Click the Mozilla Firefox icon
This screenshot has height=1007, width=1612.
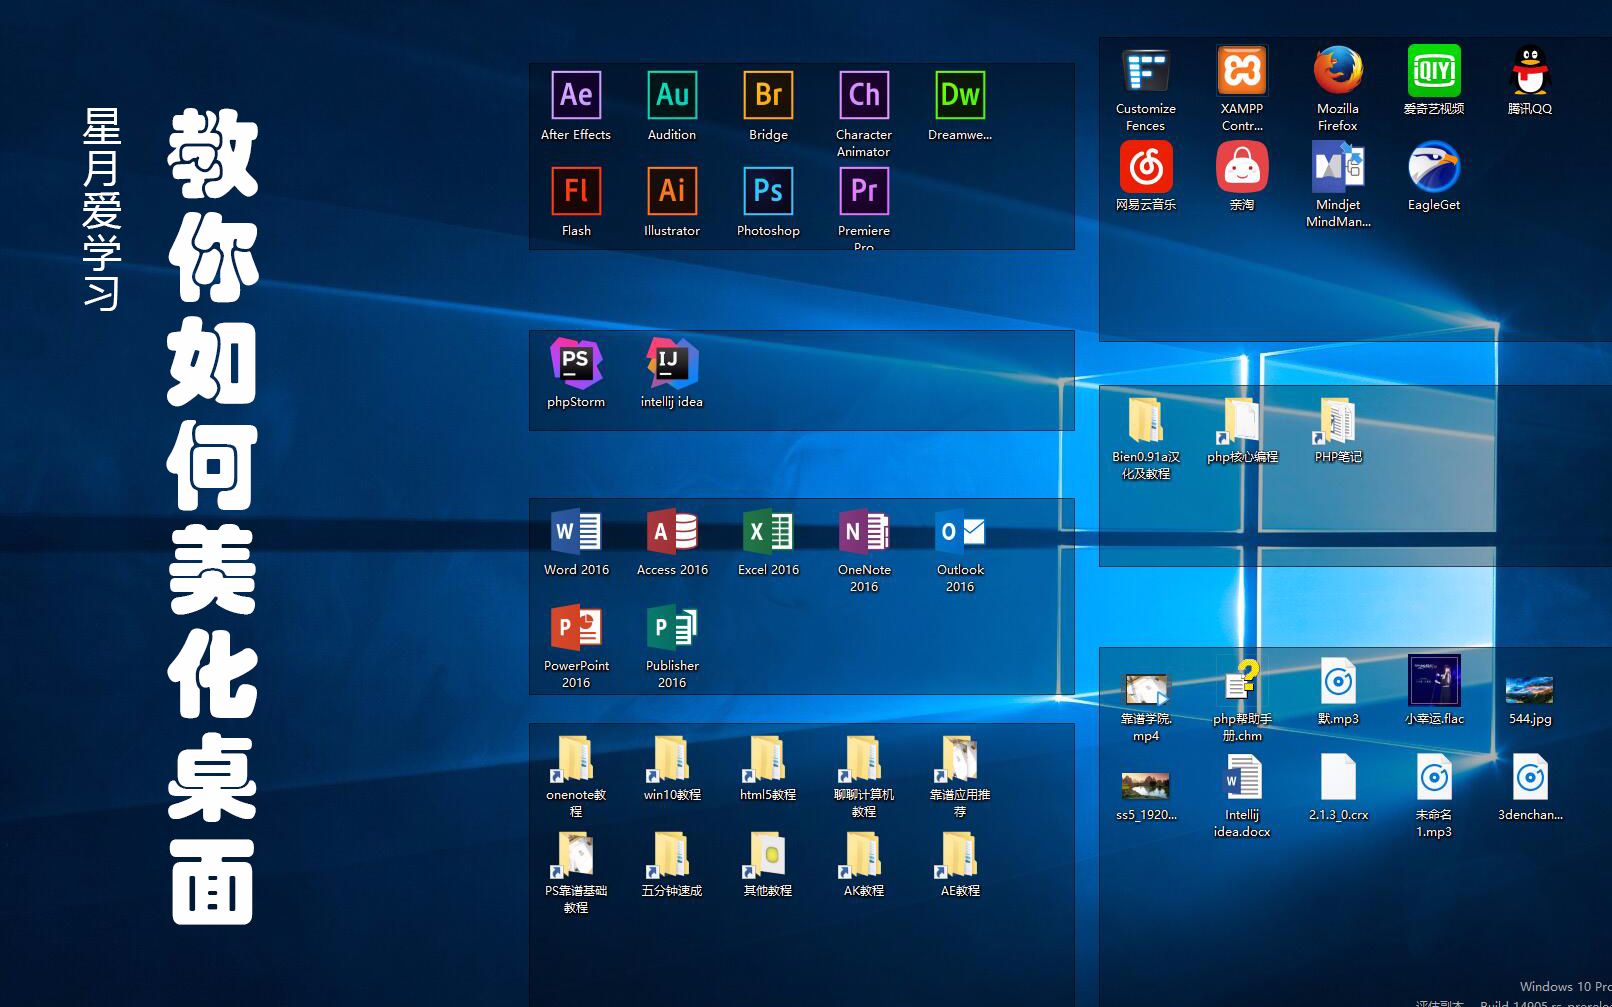1338,71
